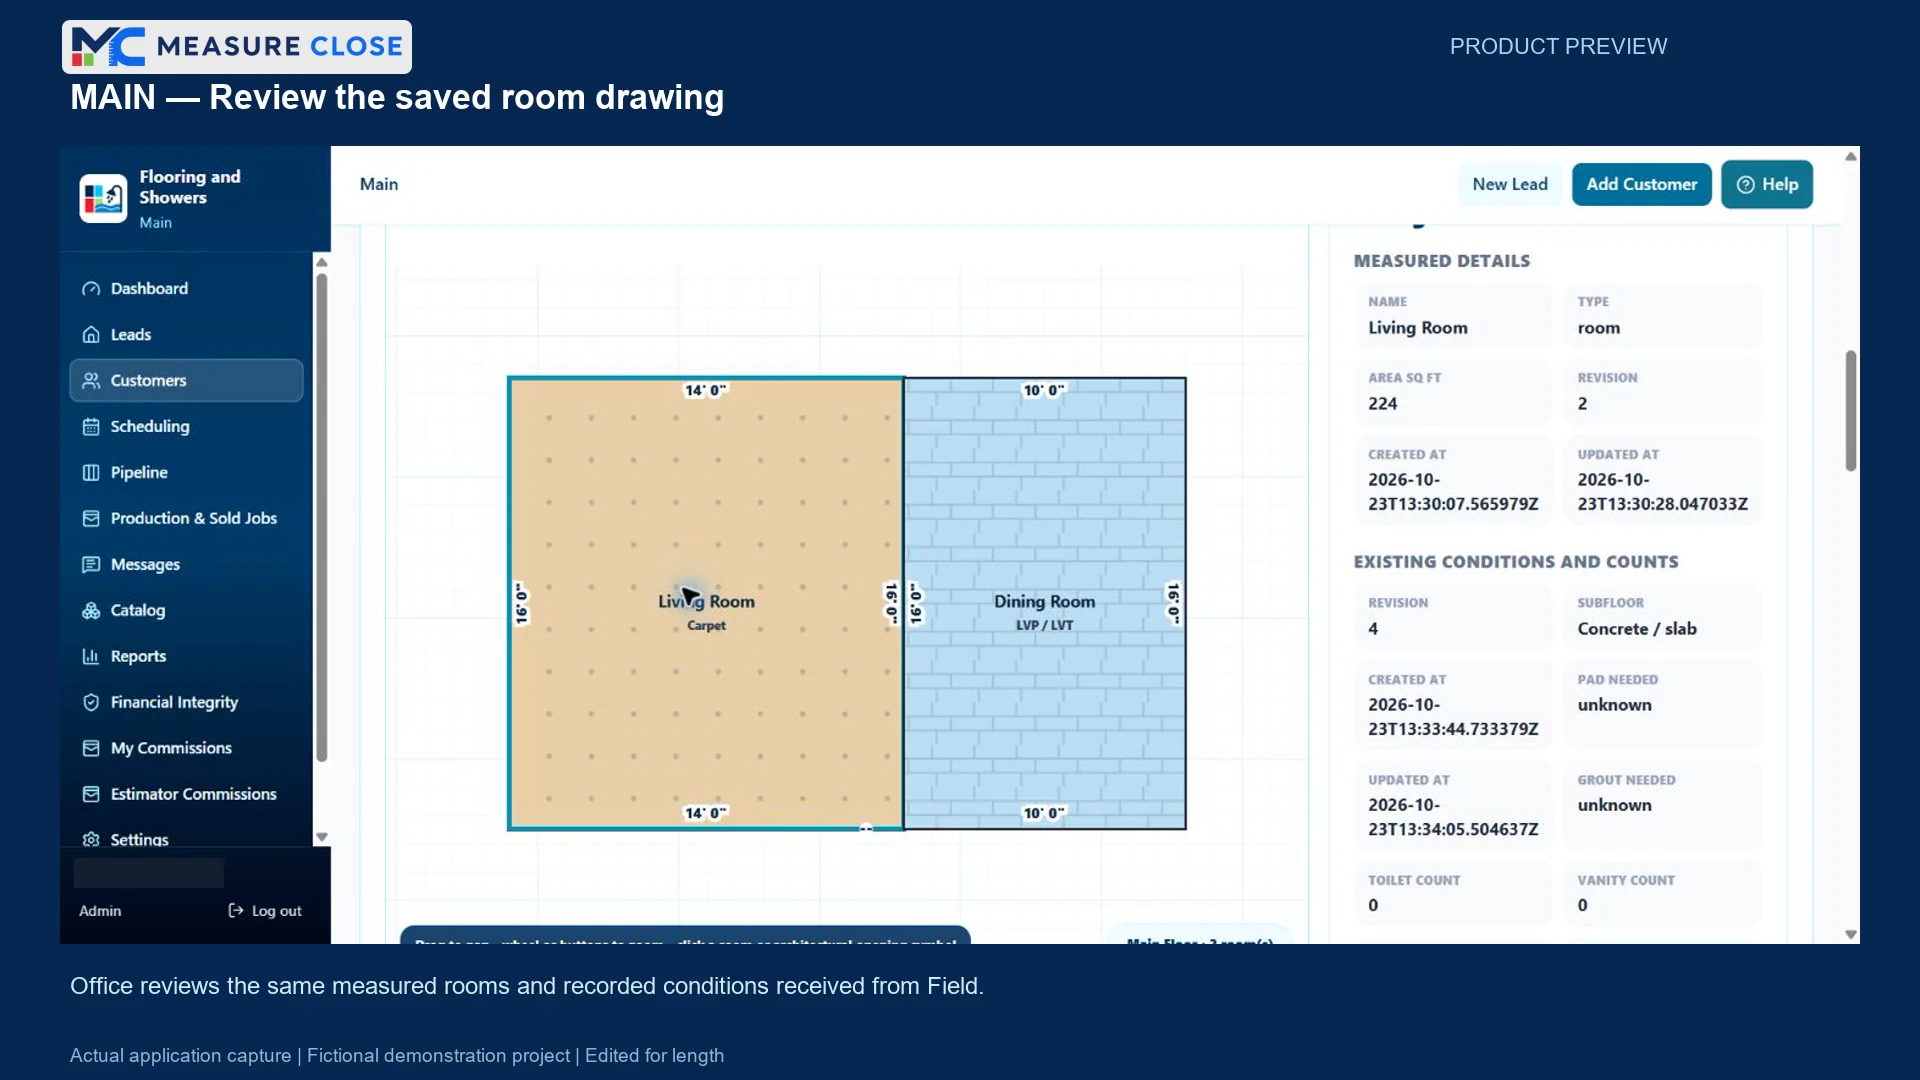Click the Leads house icon

tap(91, 335)
